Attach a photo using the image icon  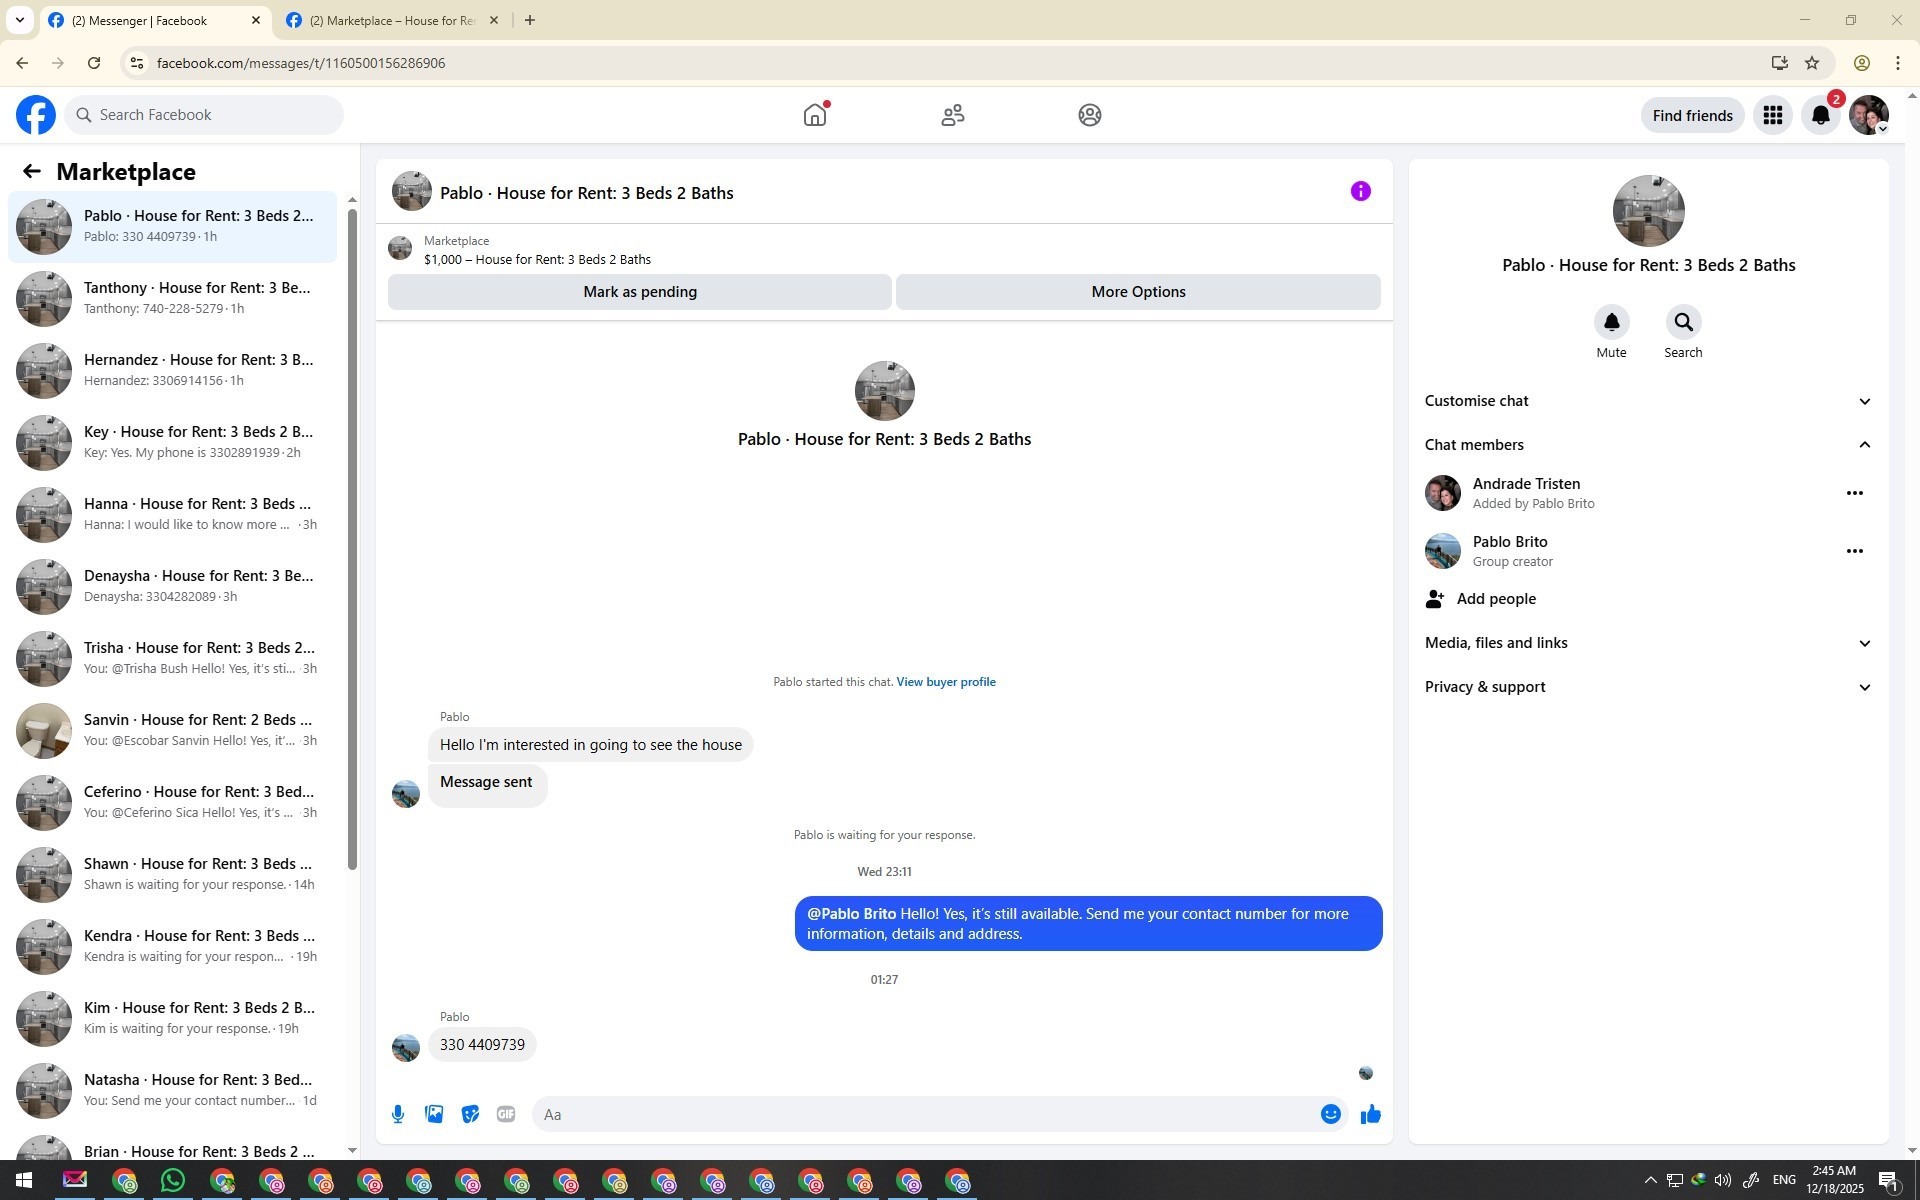[x=434, y=1114]
